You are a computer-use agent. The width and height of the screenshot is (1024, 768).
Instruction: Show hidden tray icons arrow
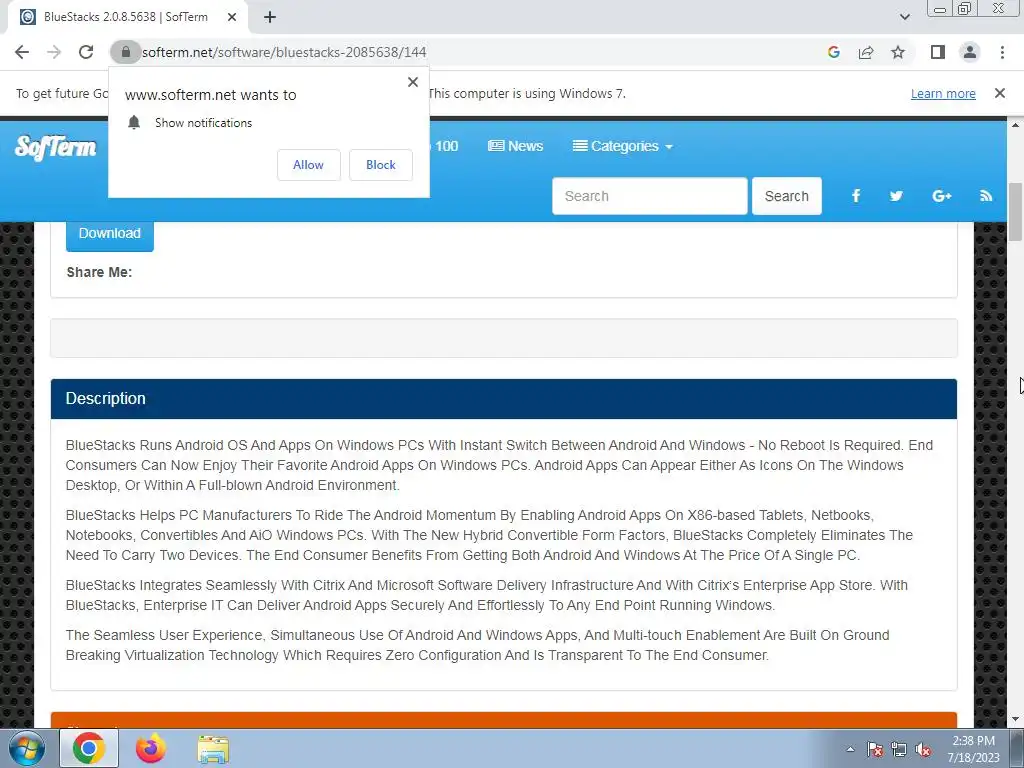tap(850, 749)
